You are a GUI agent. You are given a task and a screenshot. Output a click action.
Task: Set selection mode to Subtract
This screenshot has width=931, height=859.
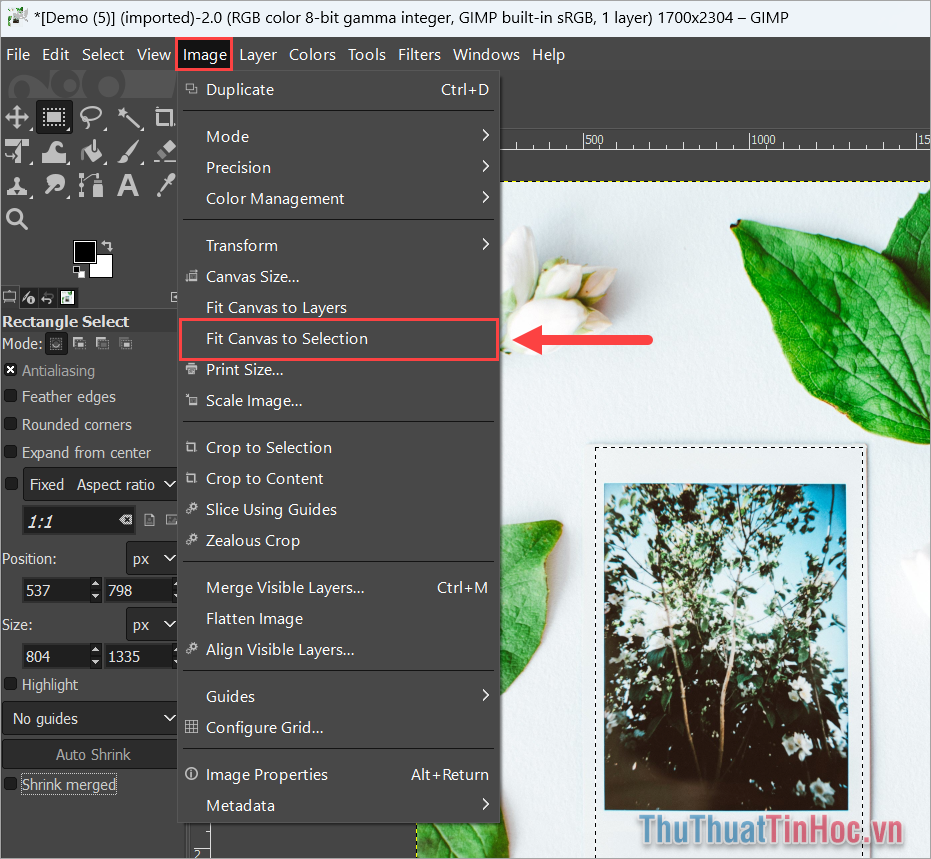(x=102, y=343)
